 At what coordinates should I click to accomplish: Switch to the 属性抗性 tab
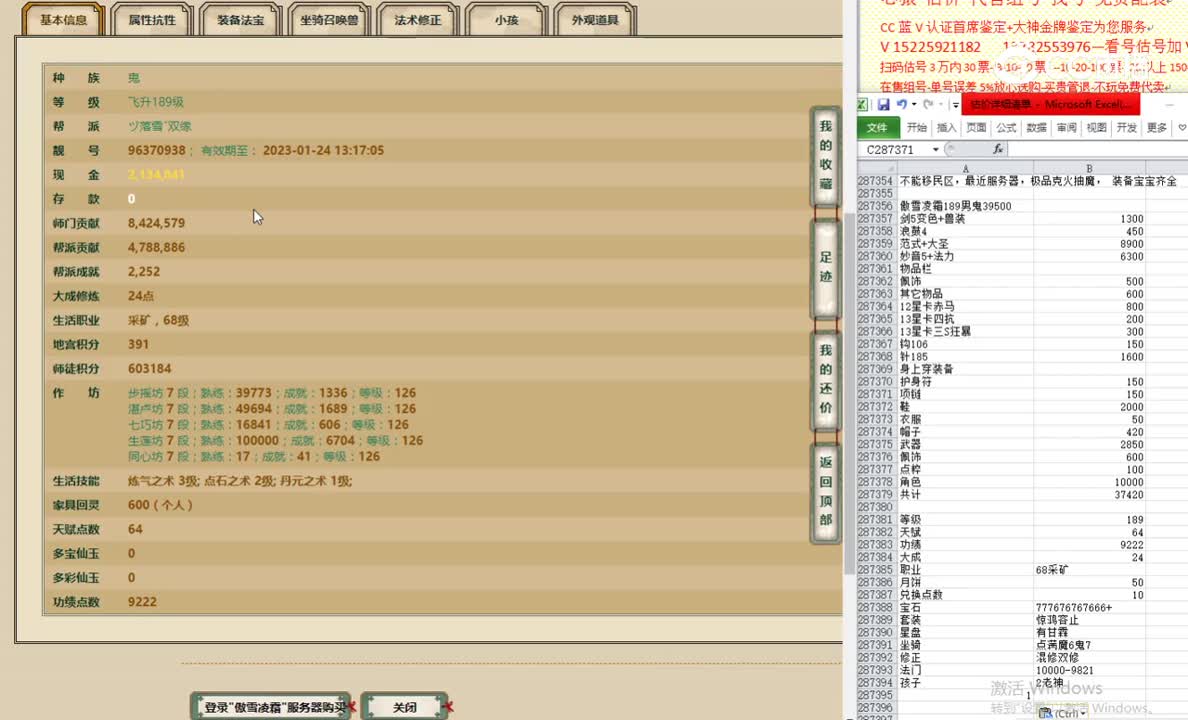coord(151,19)
